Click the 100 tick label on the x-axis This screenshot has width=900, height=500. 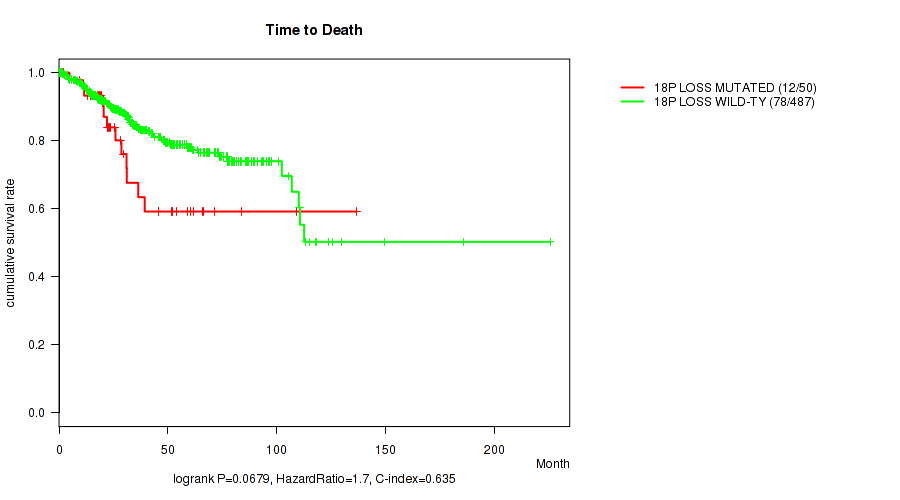click(277, 444)
